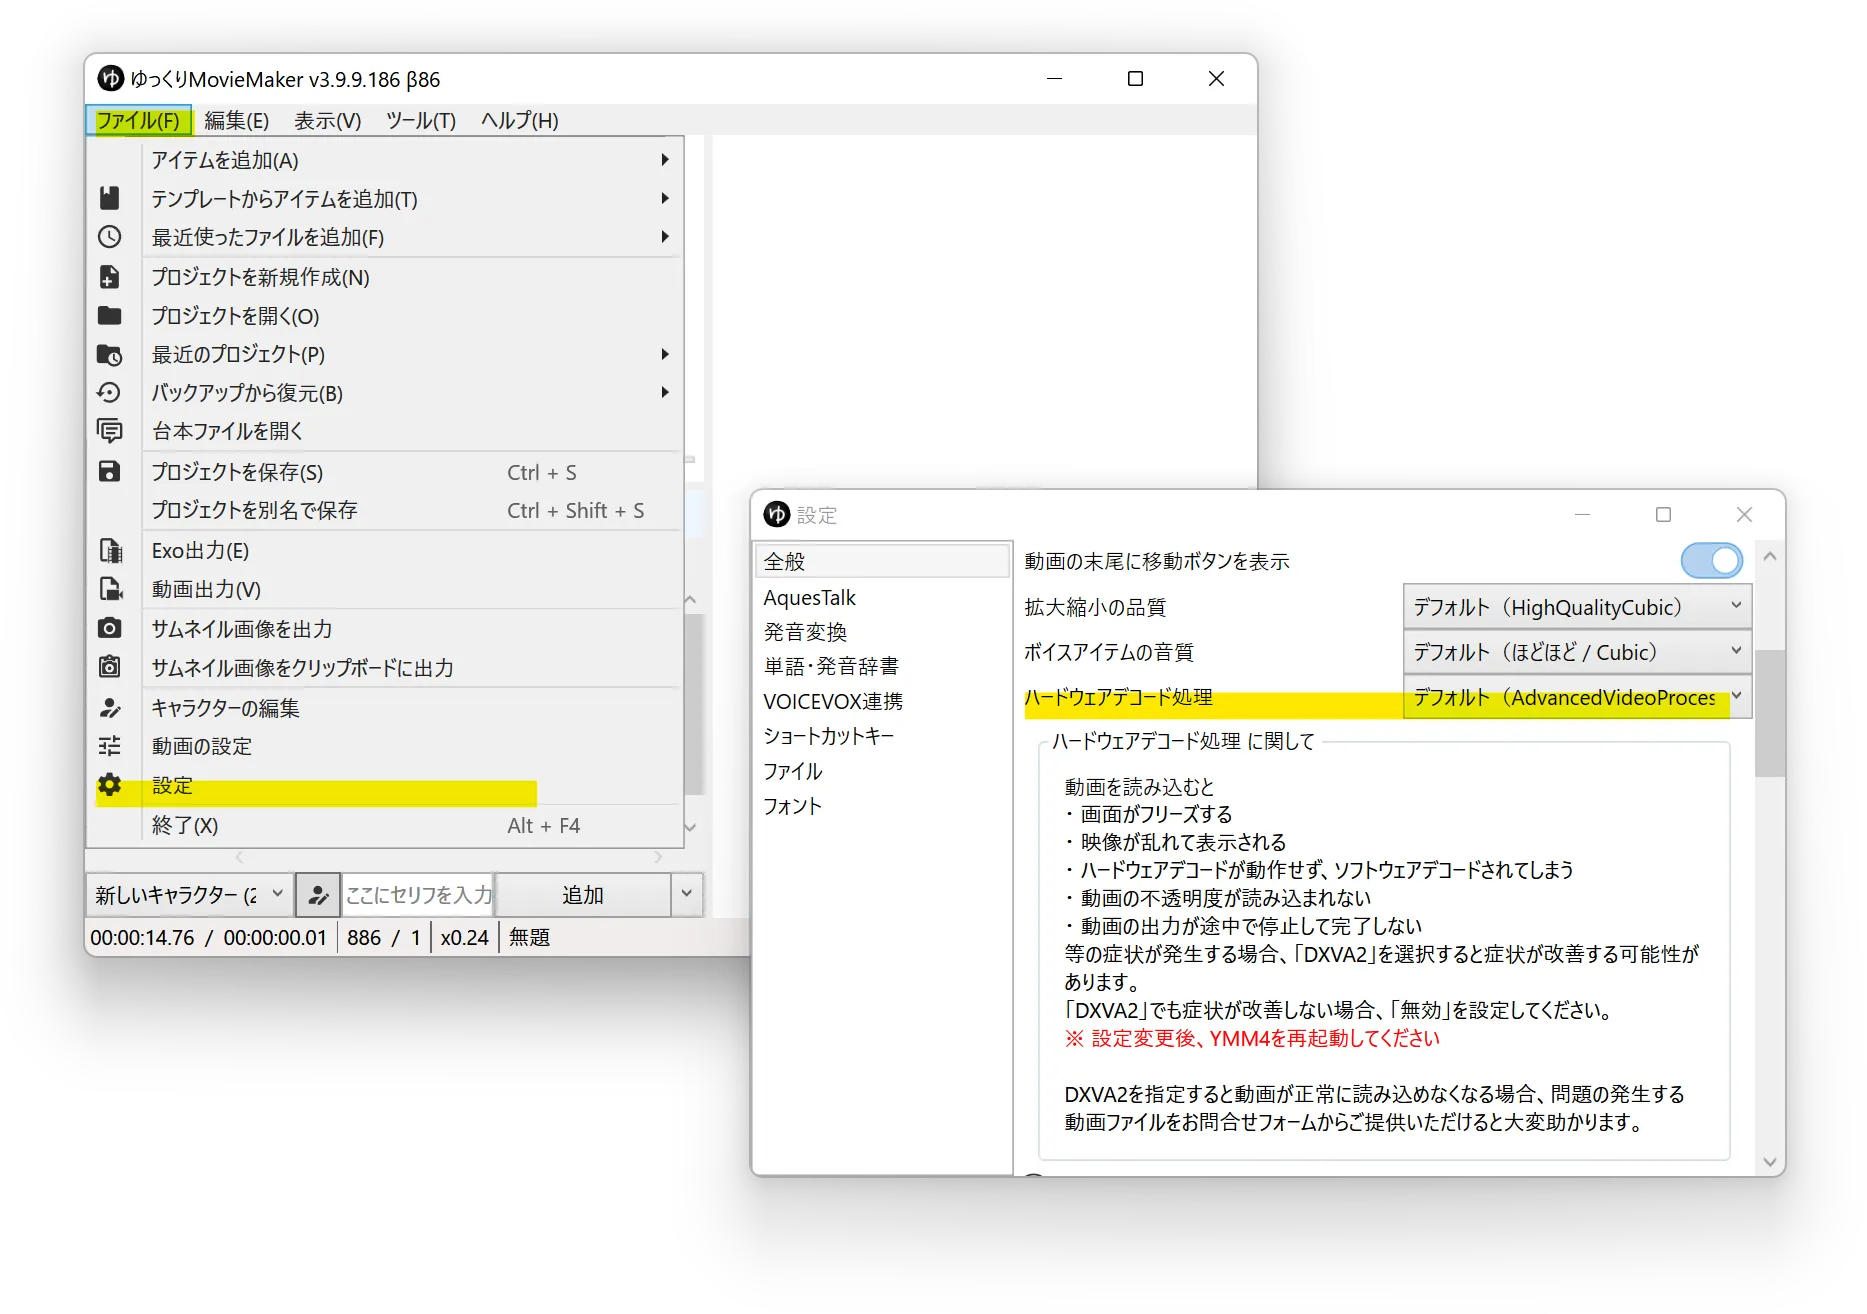The width and height of the screenshot is (1867, 1314).
Task: Select フォント category in settings sidebar
Action: (x=883, y=806)
